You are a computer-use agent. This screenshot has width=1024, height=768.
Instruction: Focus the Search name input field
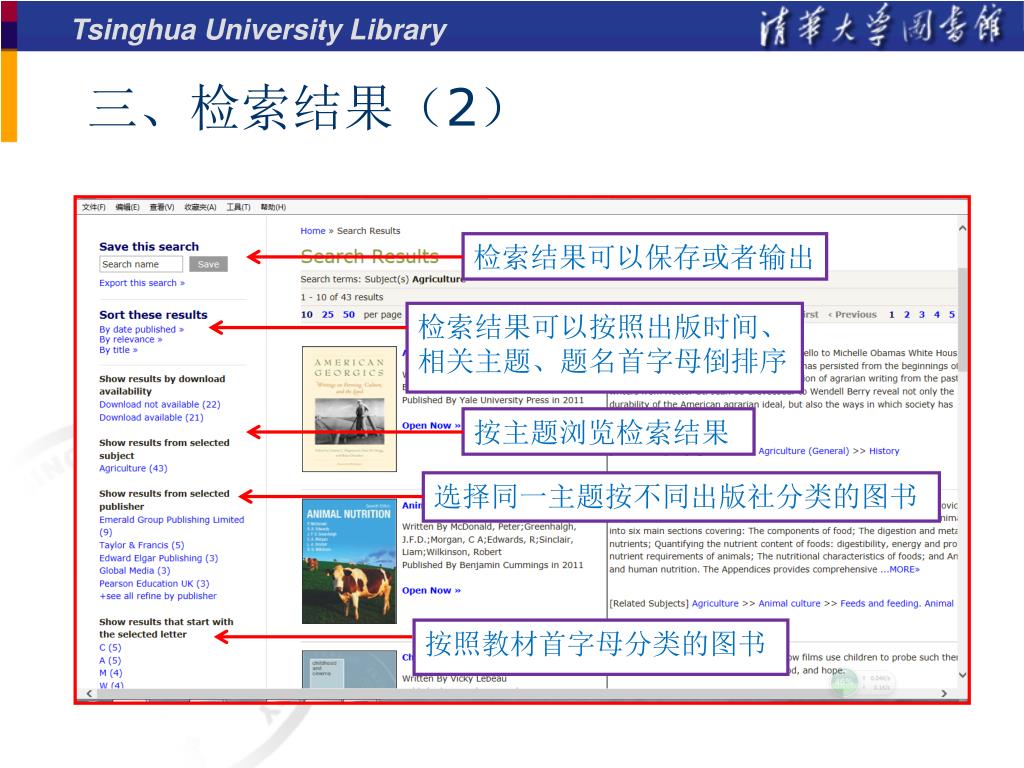pyautogui.click(x=141, y=264)
